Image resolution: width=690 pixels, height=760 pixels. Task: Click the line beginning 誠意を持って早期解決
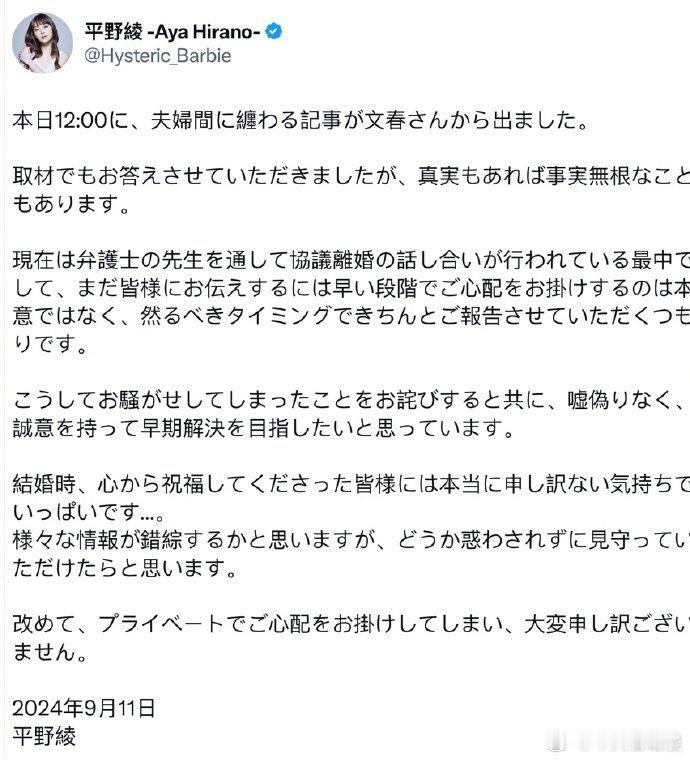point(263,428)
